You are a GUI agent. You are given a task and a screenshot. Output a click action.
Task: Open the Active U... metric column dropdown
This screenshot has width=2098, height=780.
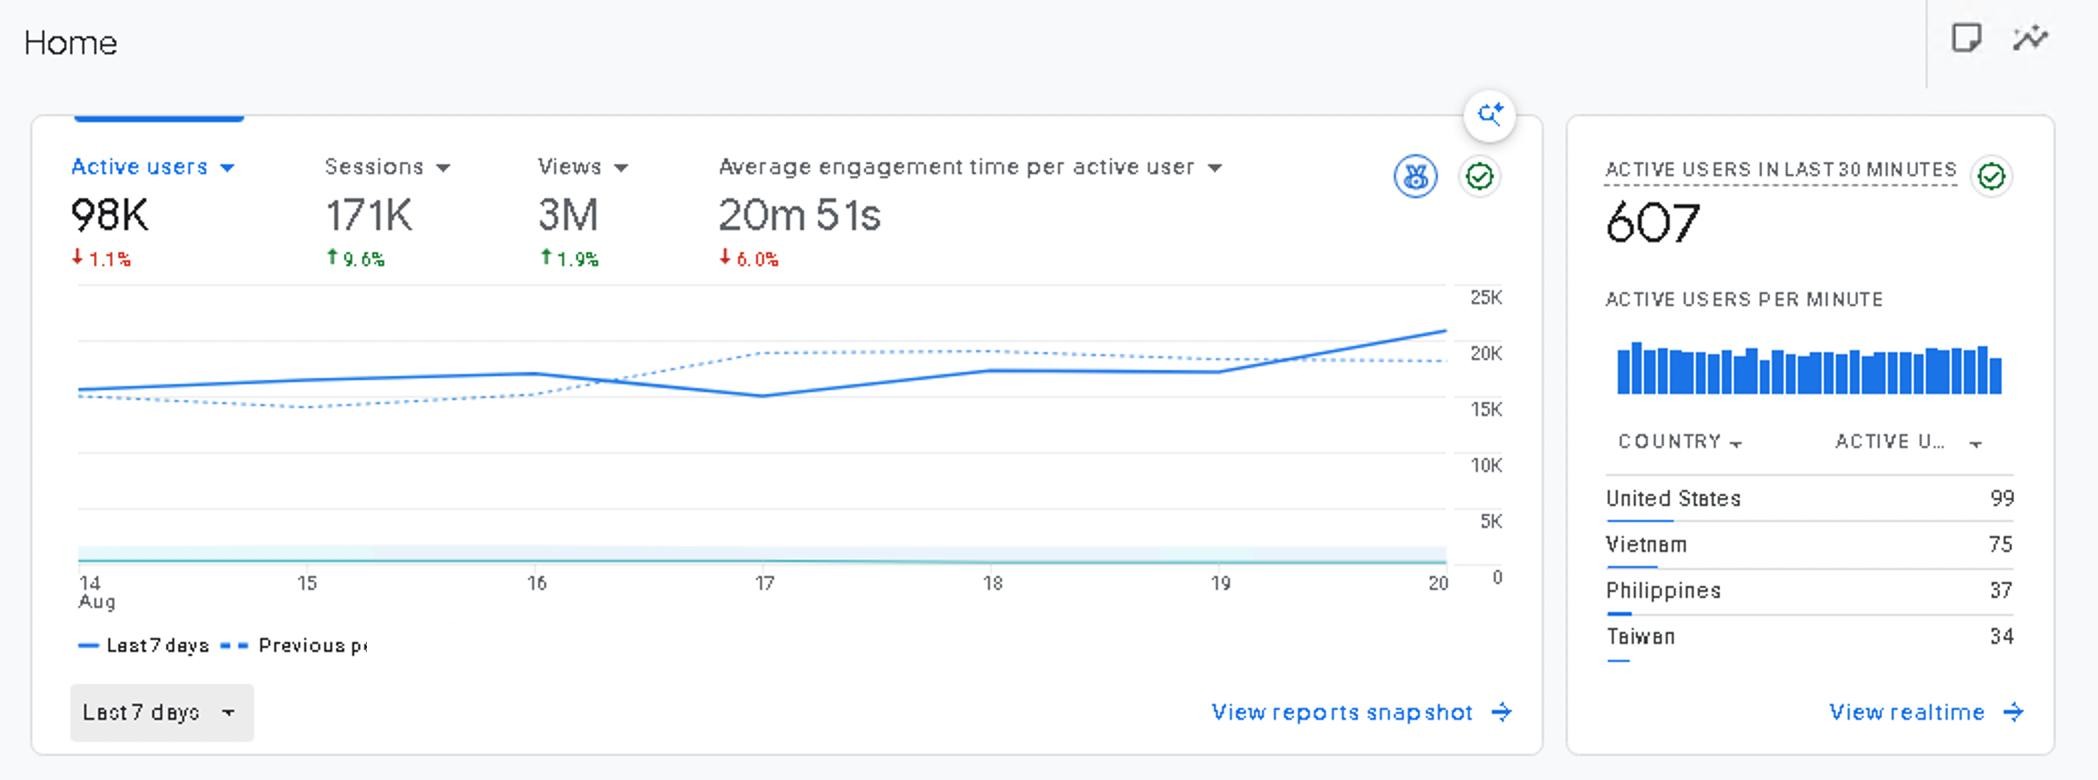(x=1908, y=442)
